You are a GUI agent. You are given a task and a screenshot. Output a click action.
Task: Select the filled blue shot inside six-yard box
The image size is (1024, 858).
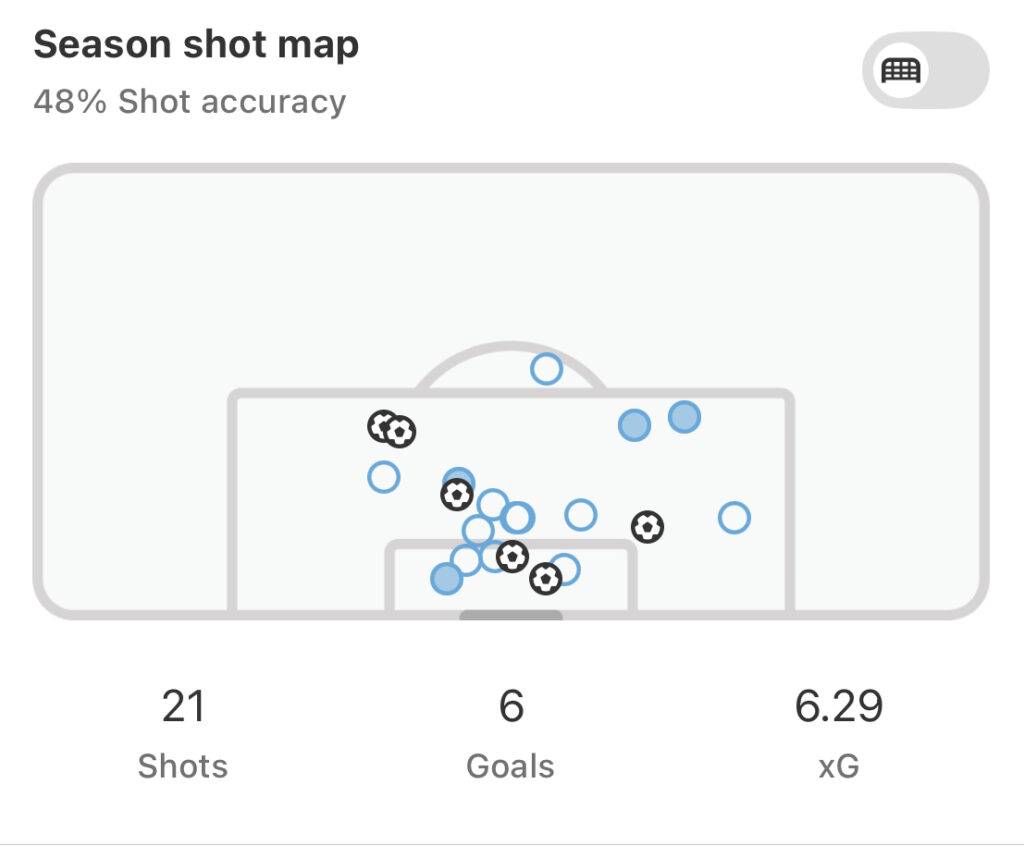point(447,579)
